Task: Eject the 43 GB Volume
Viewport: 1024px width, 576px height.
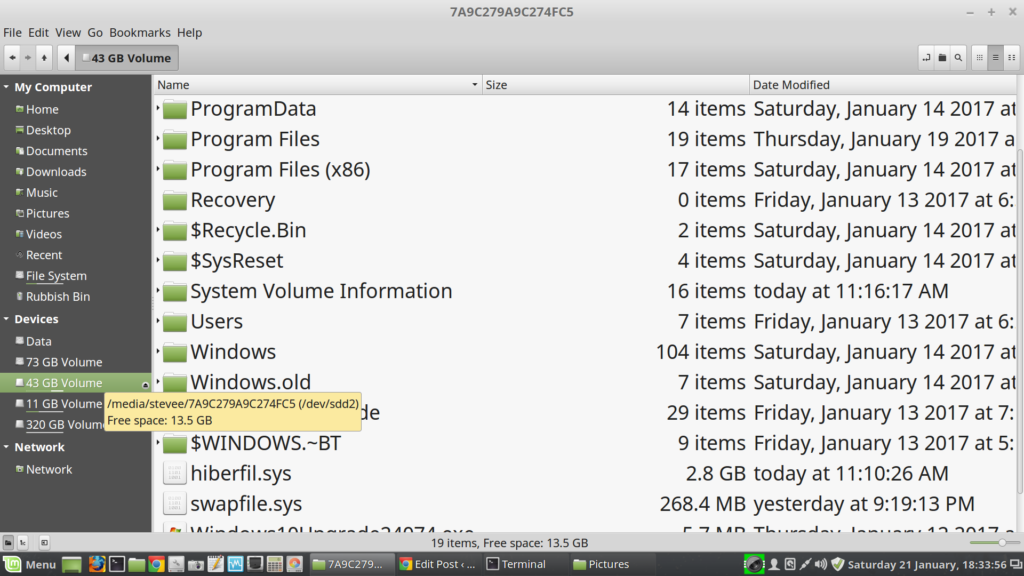Action: 145,384
